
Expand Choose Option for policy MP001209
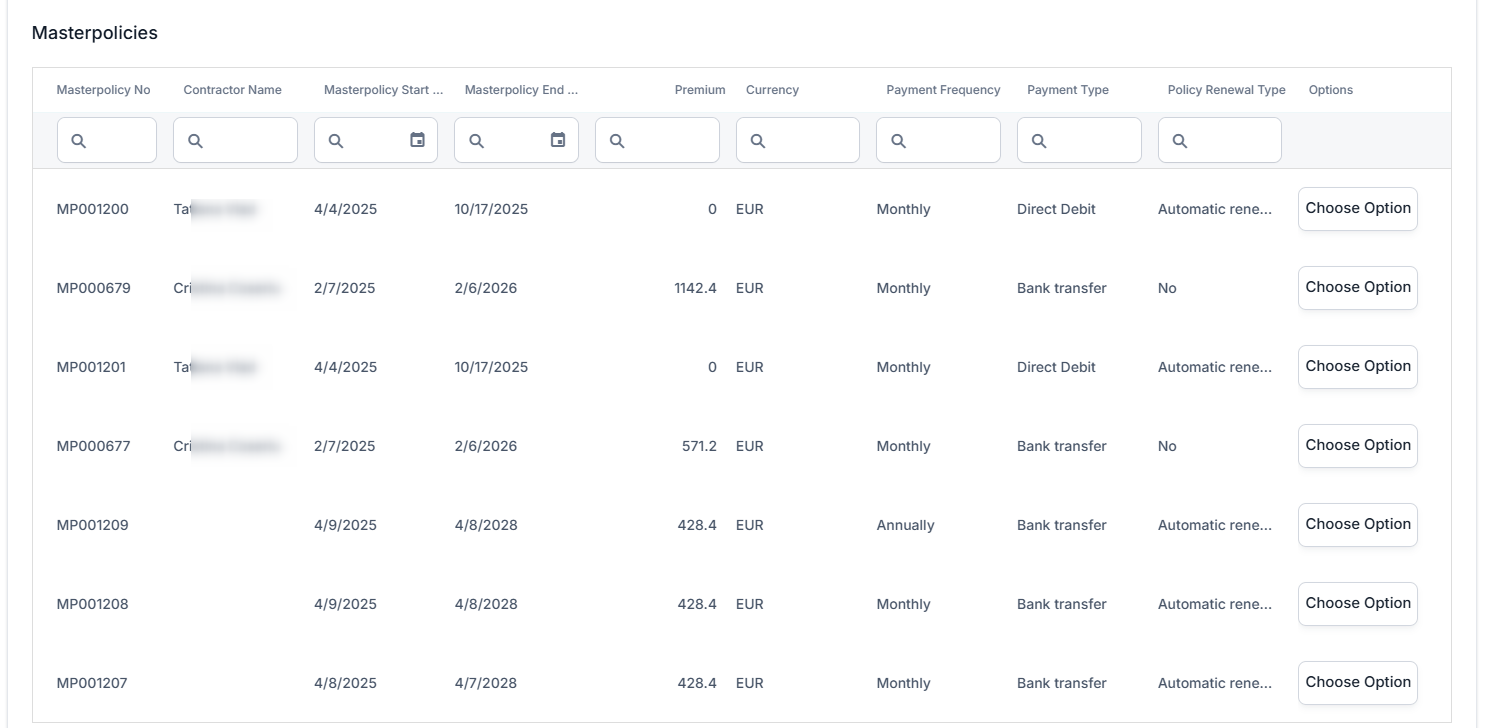point(1357,525)
